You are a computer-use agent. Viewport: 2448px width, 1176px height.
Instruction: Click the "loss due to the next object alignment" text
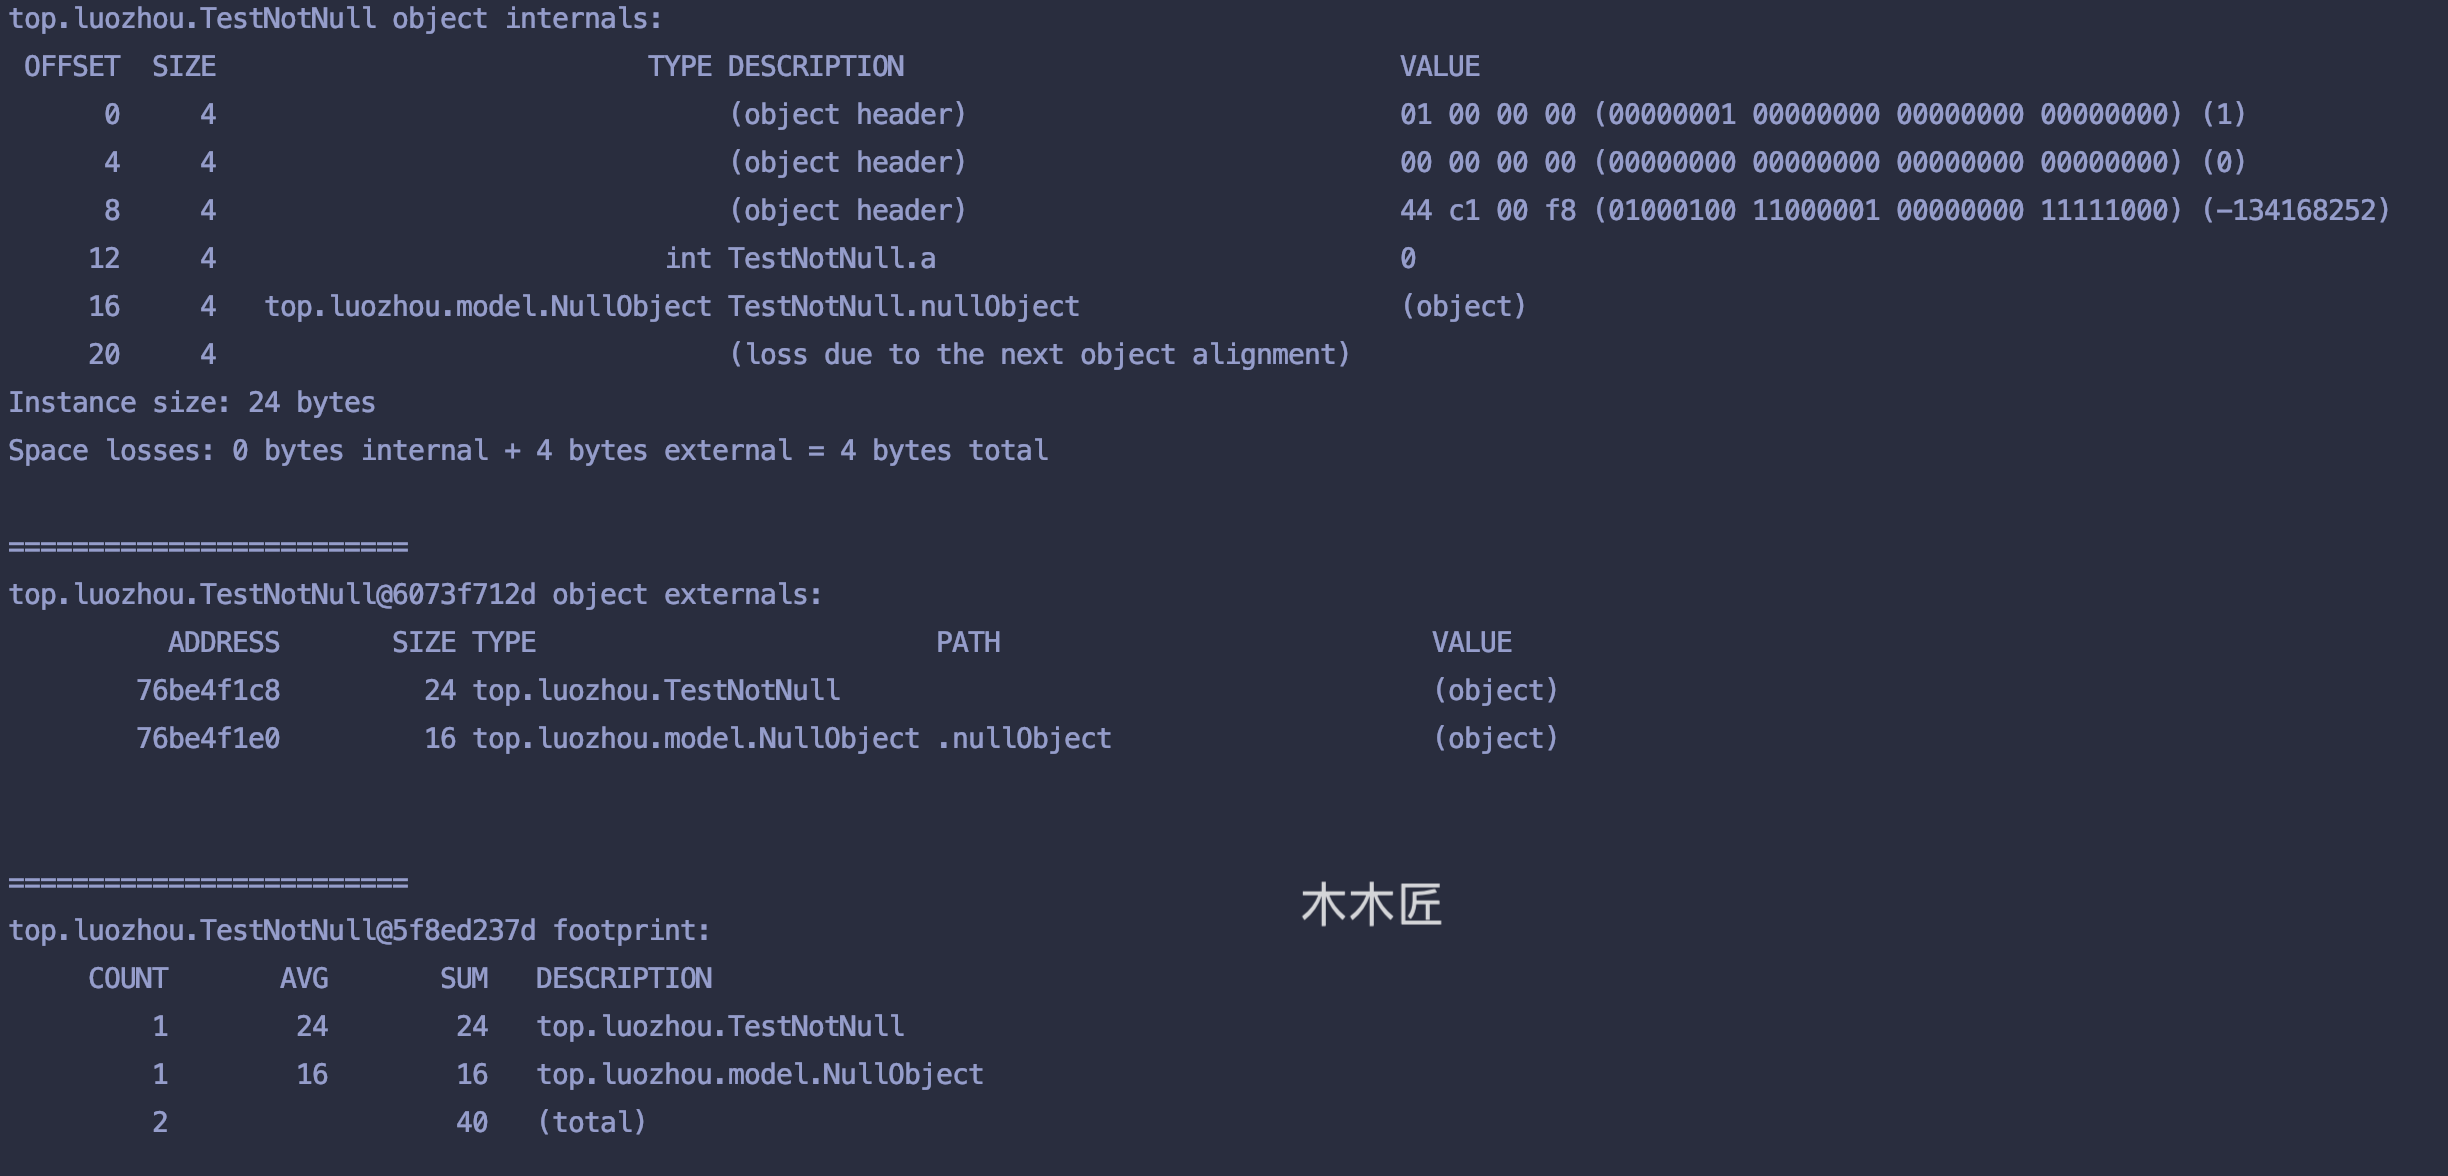pyautogui.click(x=1039, y=355)
